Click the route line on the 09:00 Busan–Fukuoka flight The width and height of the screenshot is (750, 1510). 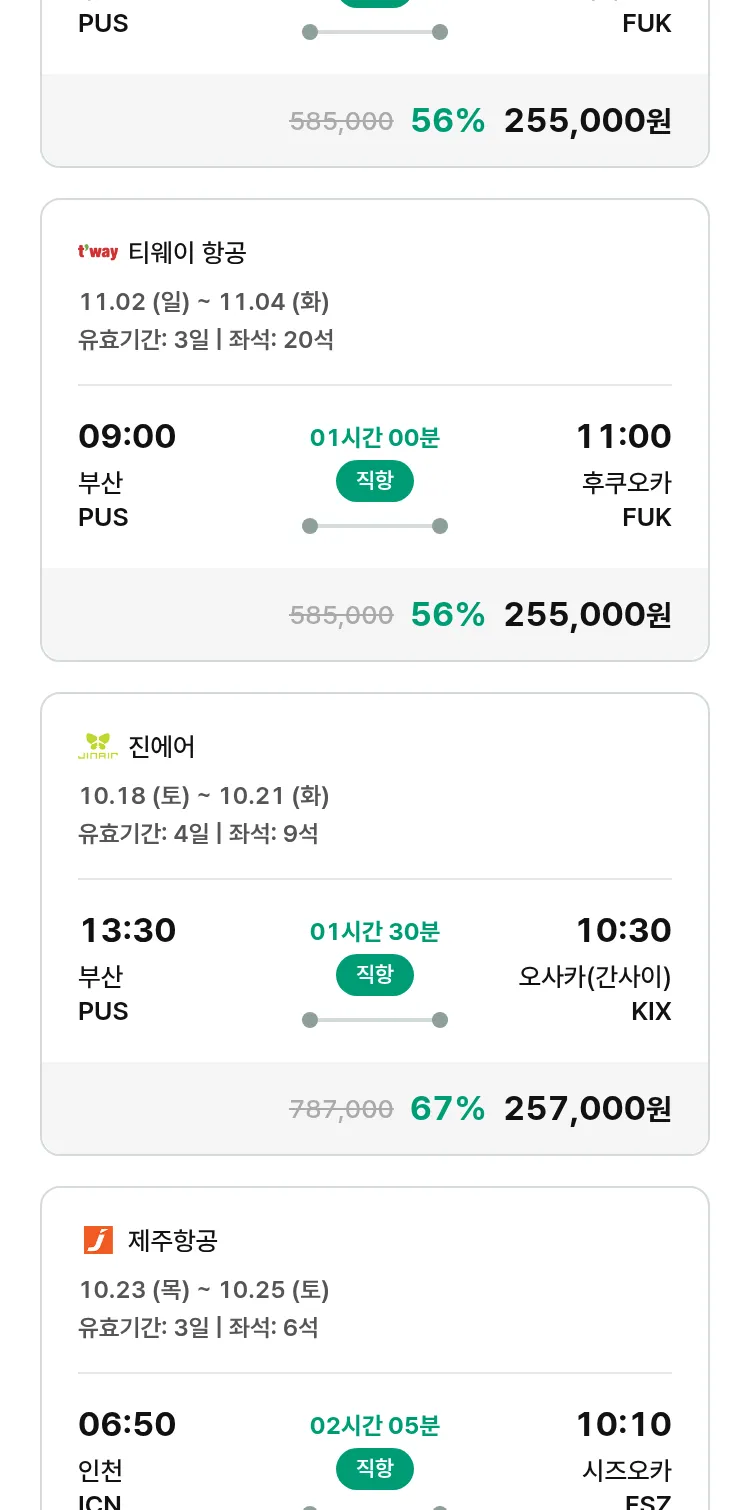click(x=375, y=526)
